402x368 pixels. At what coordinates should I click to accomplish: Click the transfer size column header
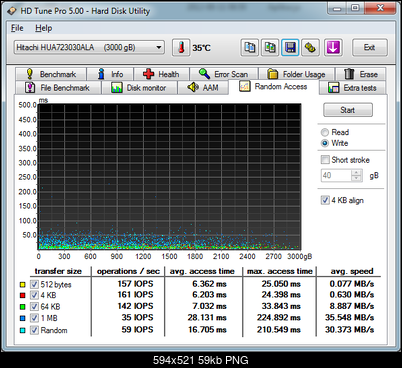coord(58,271)
